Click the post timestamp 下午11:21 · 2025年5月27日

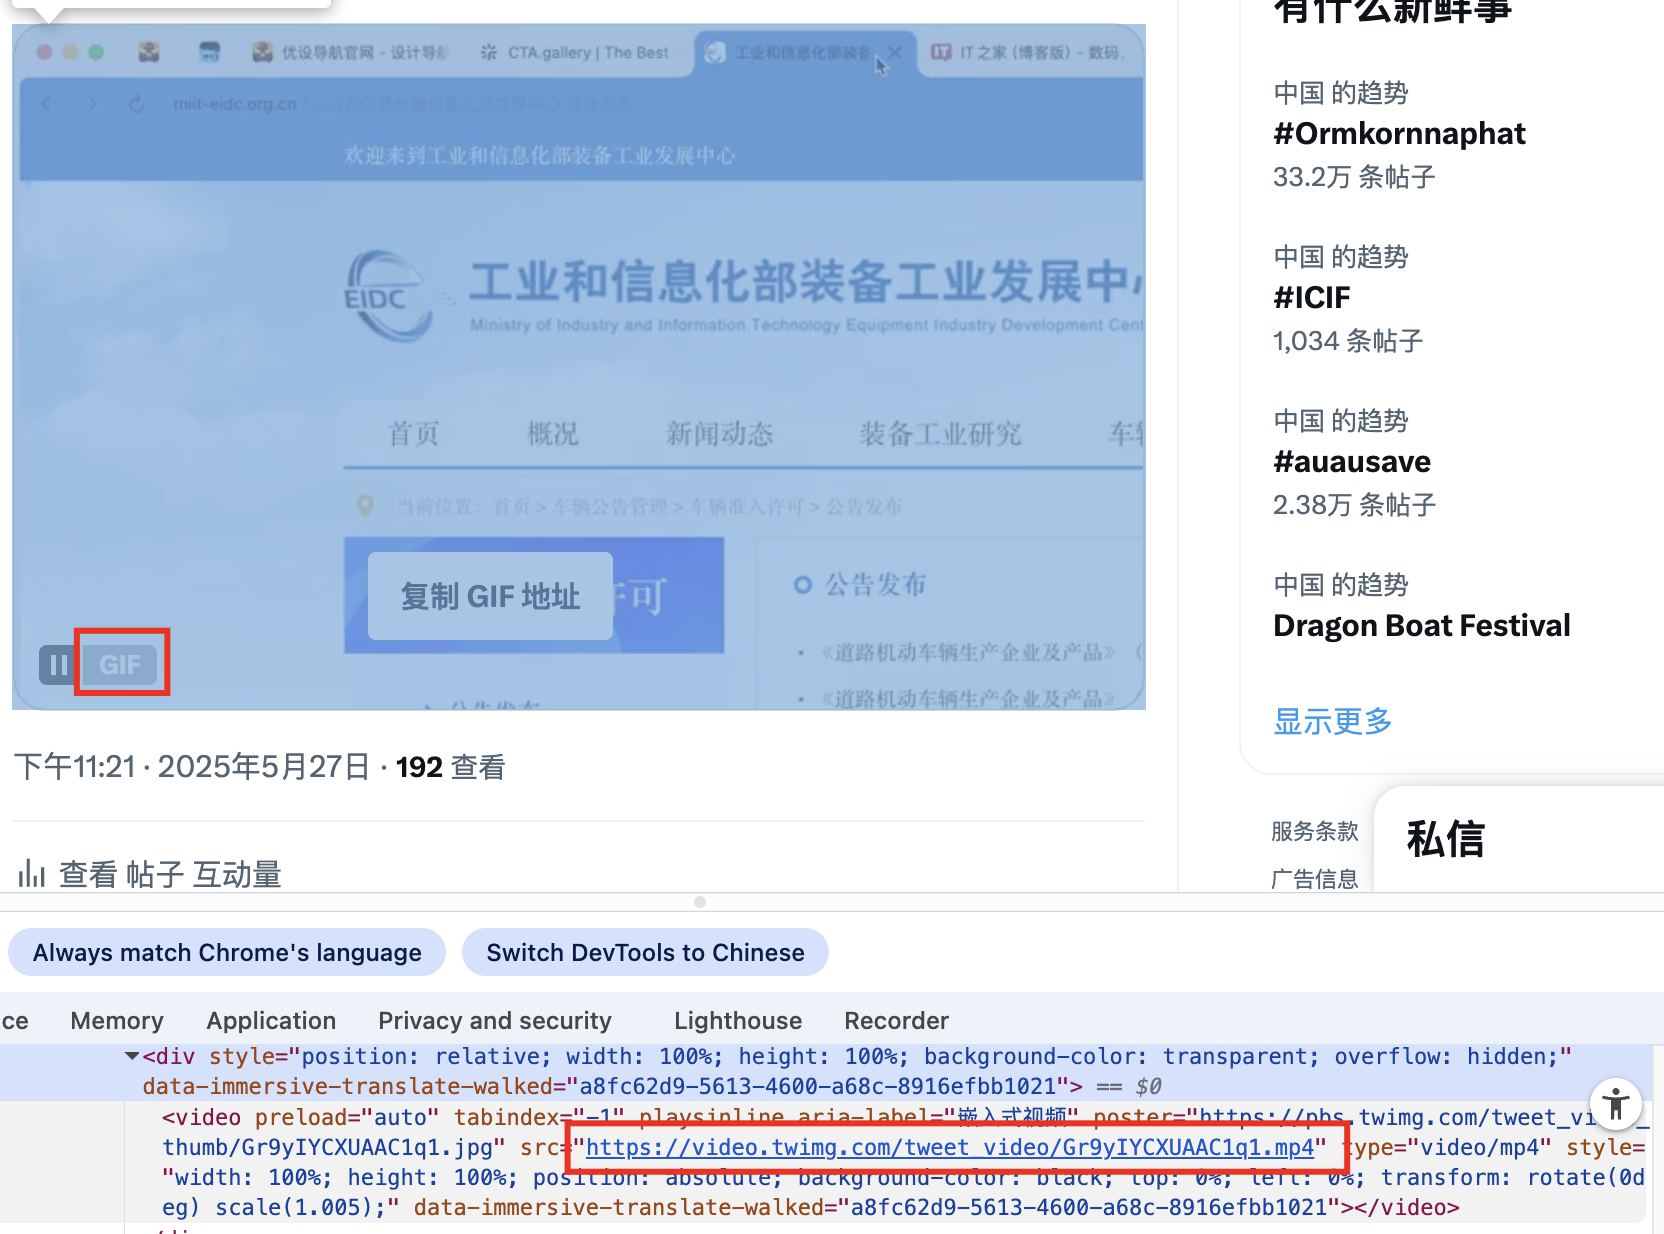coord(193,767)
